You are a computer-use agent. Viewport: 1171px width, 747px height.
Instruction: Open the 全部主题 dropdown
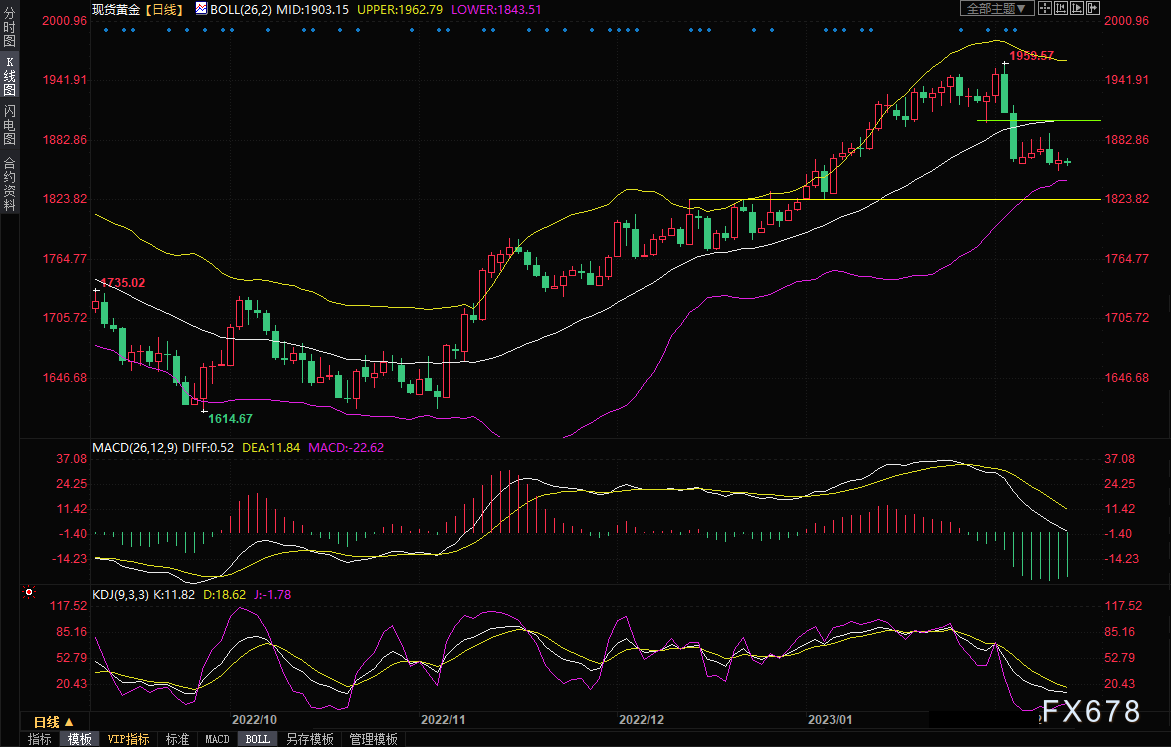(997, 8)
